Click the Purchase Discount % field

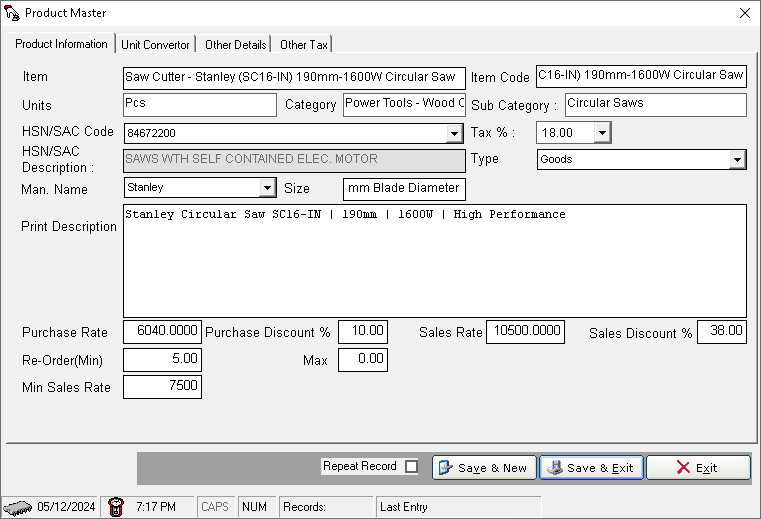pyautogui.click(x=363, y=332)
